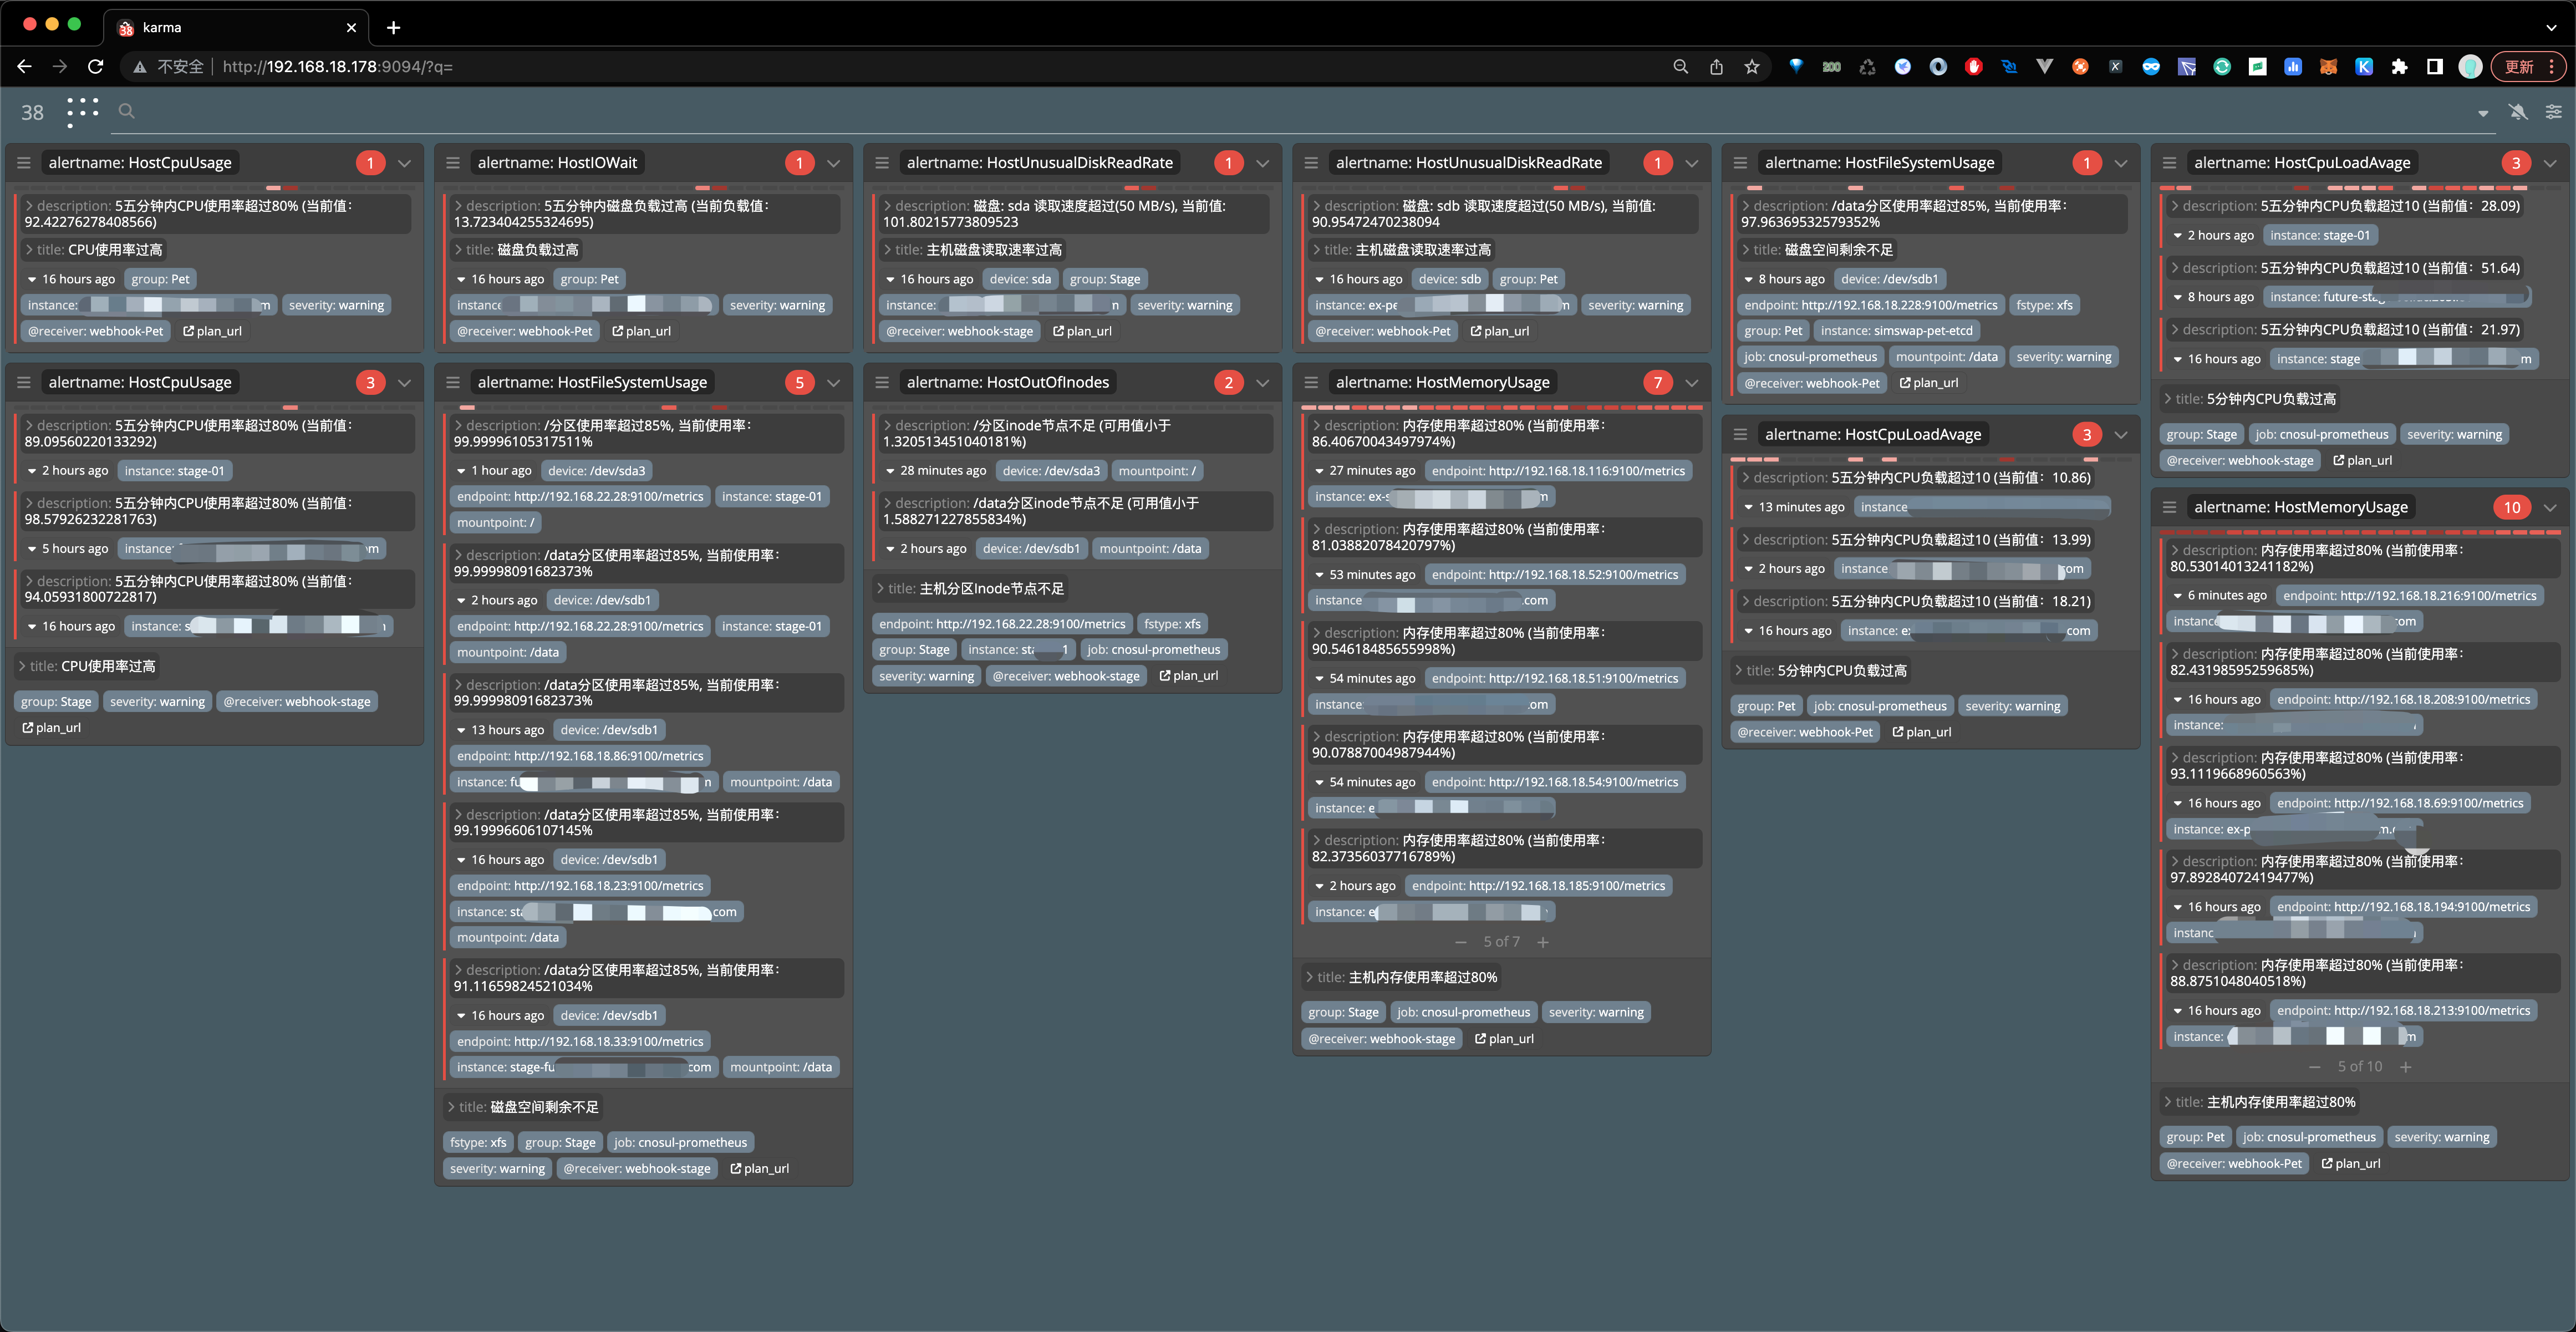
Task: Click the HostIOWait group menu hamburger icon
Action: coord(453,163)
